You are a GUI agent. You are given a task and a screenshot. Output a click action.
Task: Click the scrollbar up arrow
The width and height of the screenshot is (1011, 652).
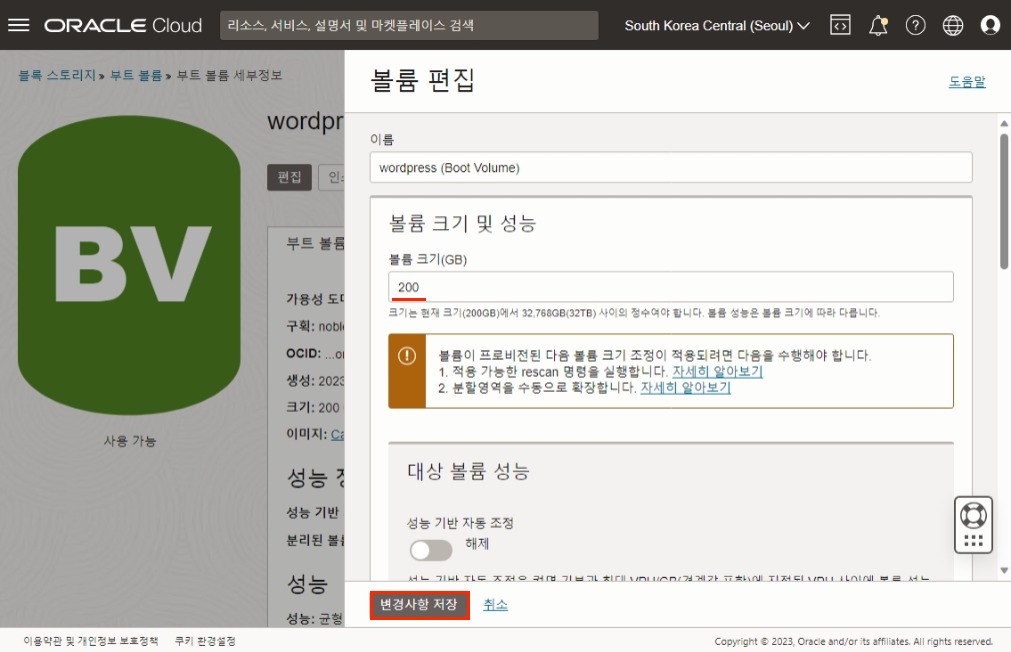point(1004,123)
